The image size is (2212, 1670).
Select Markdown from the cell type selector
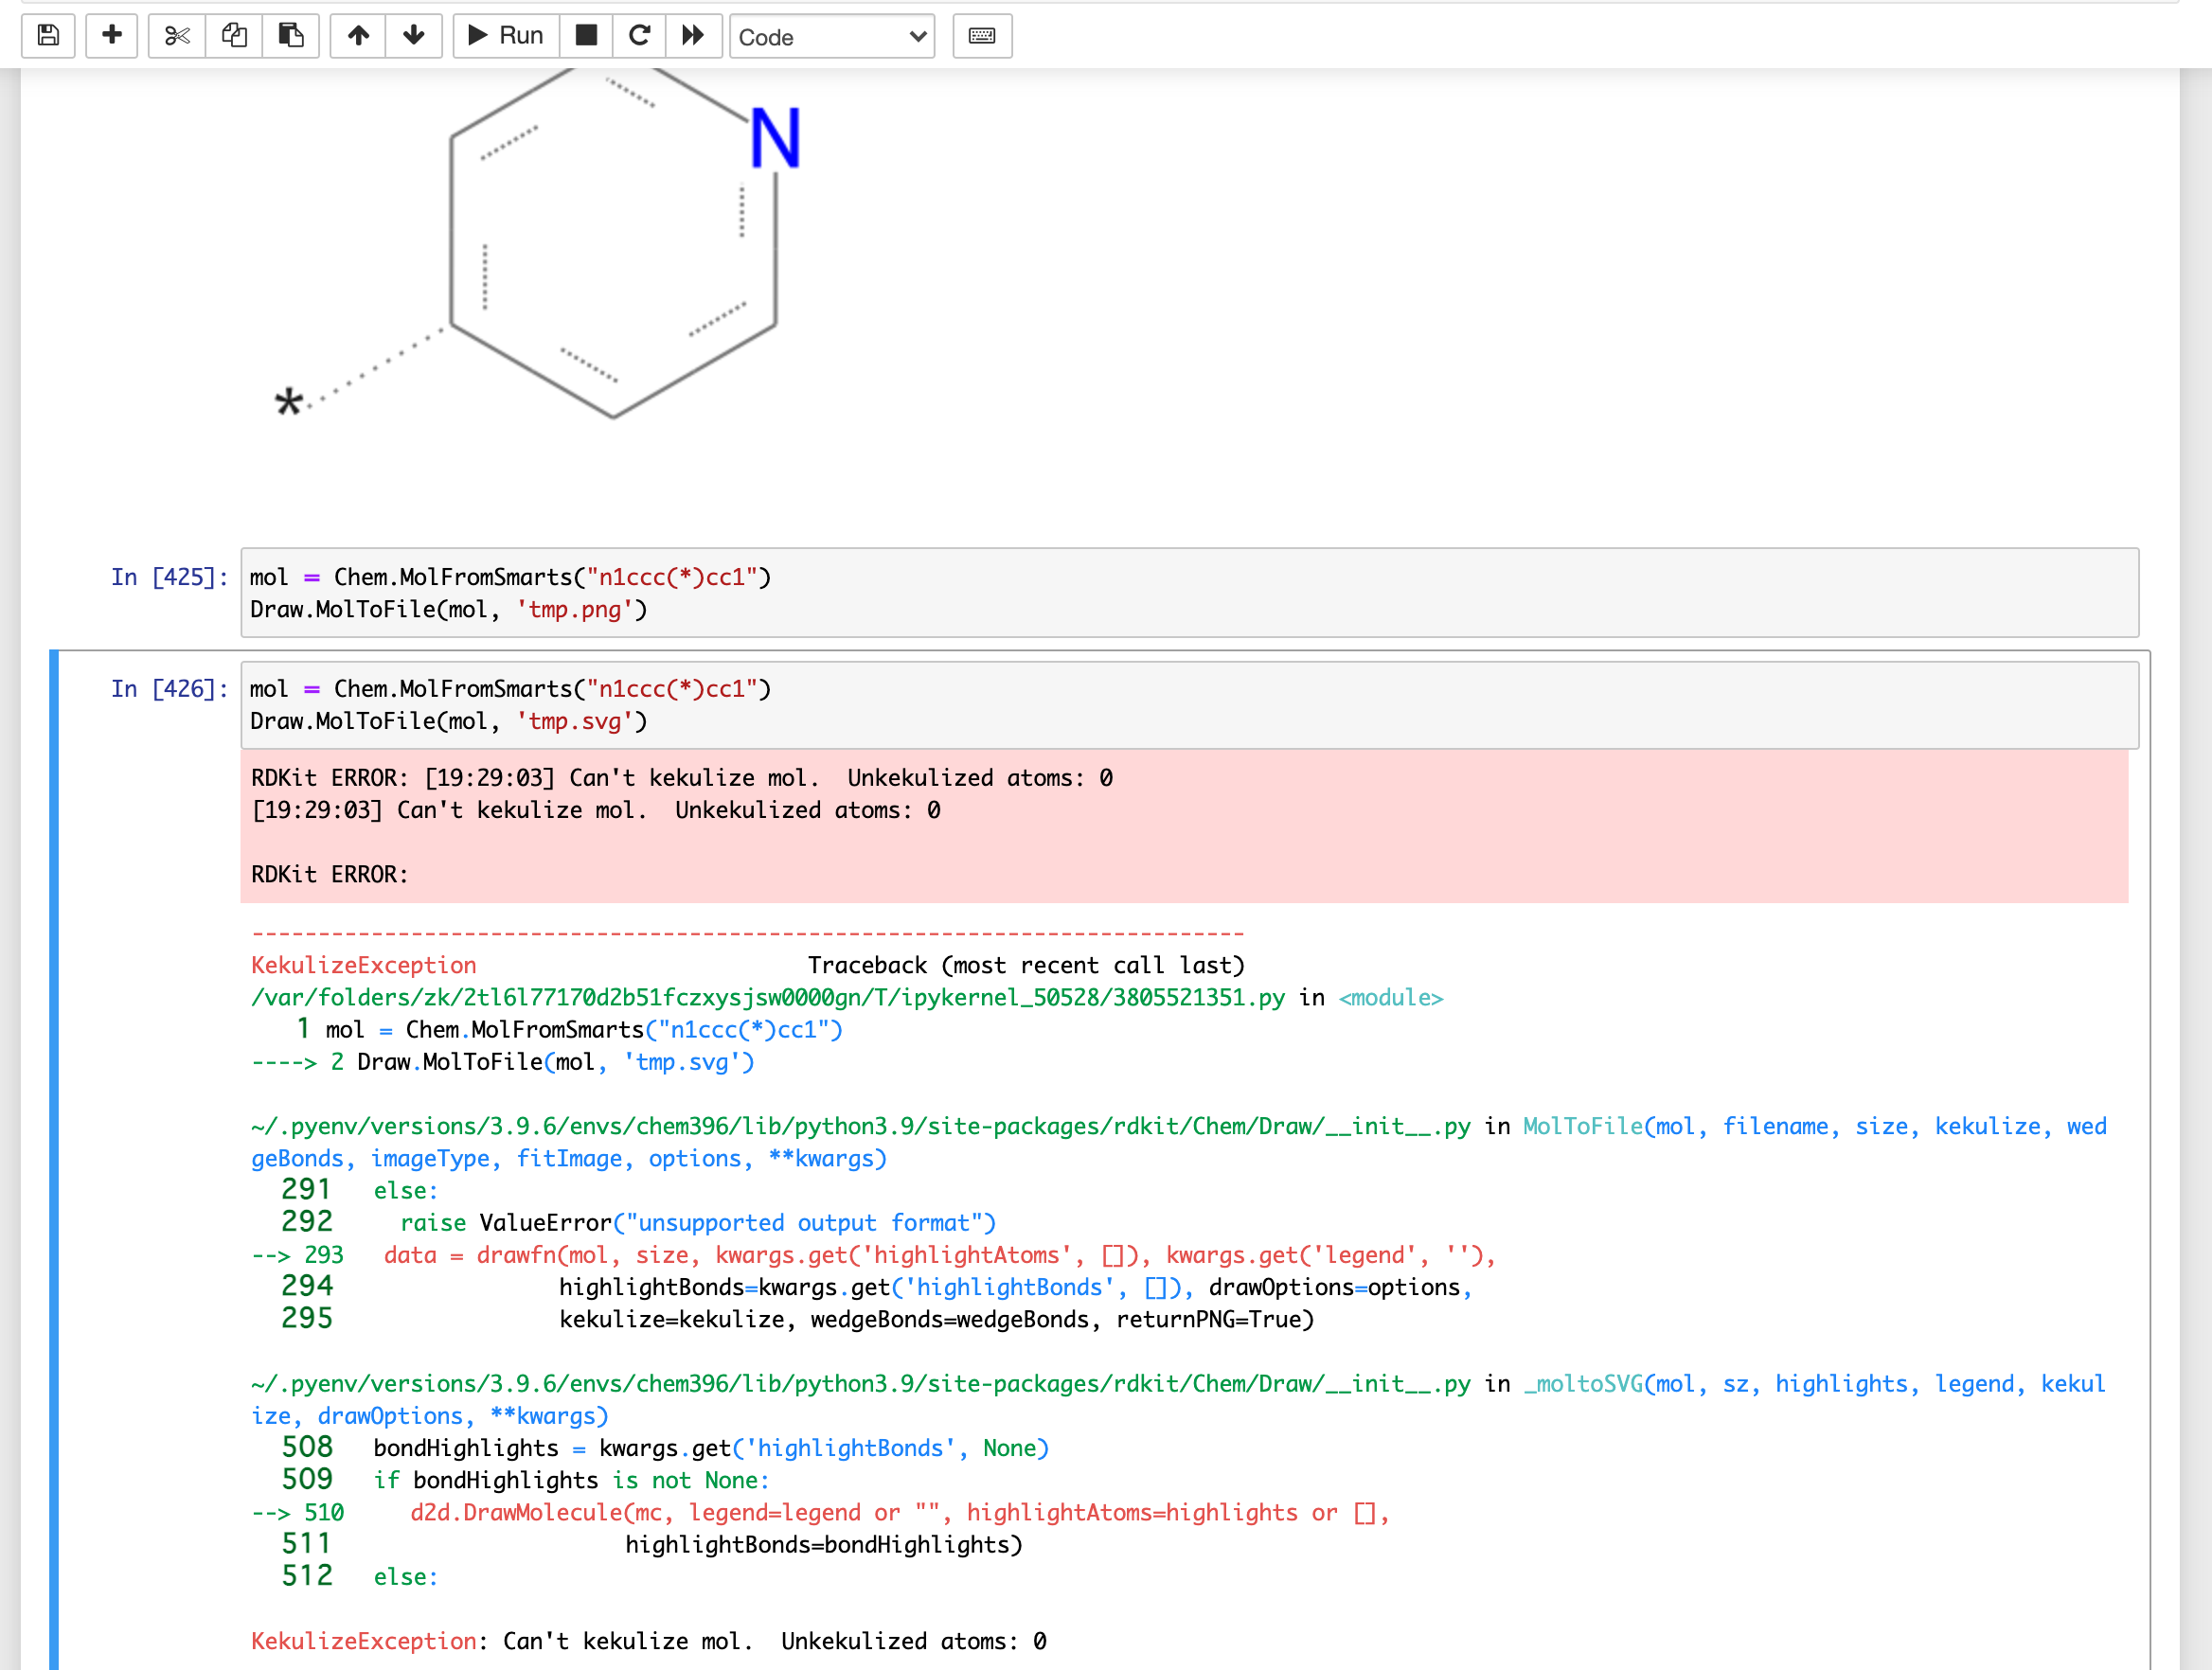point(831,37)
